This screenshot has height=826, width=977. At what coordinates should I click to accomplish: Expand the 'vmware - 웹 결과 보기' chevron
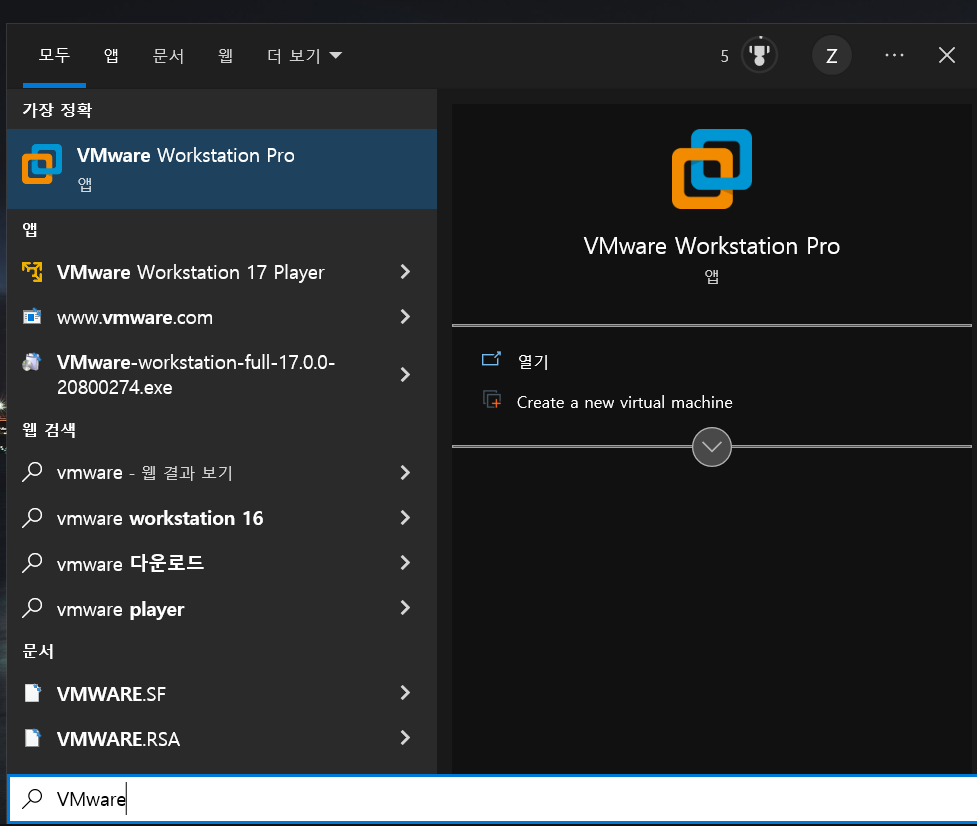[x=405, y=472]
